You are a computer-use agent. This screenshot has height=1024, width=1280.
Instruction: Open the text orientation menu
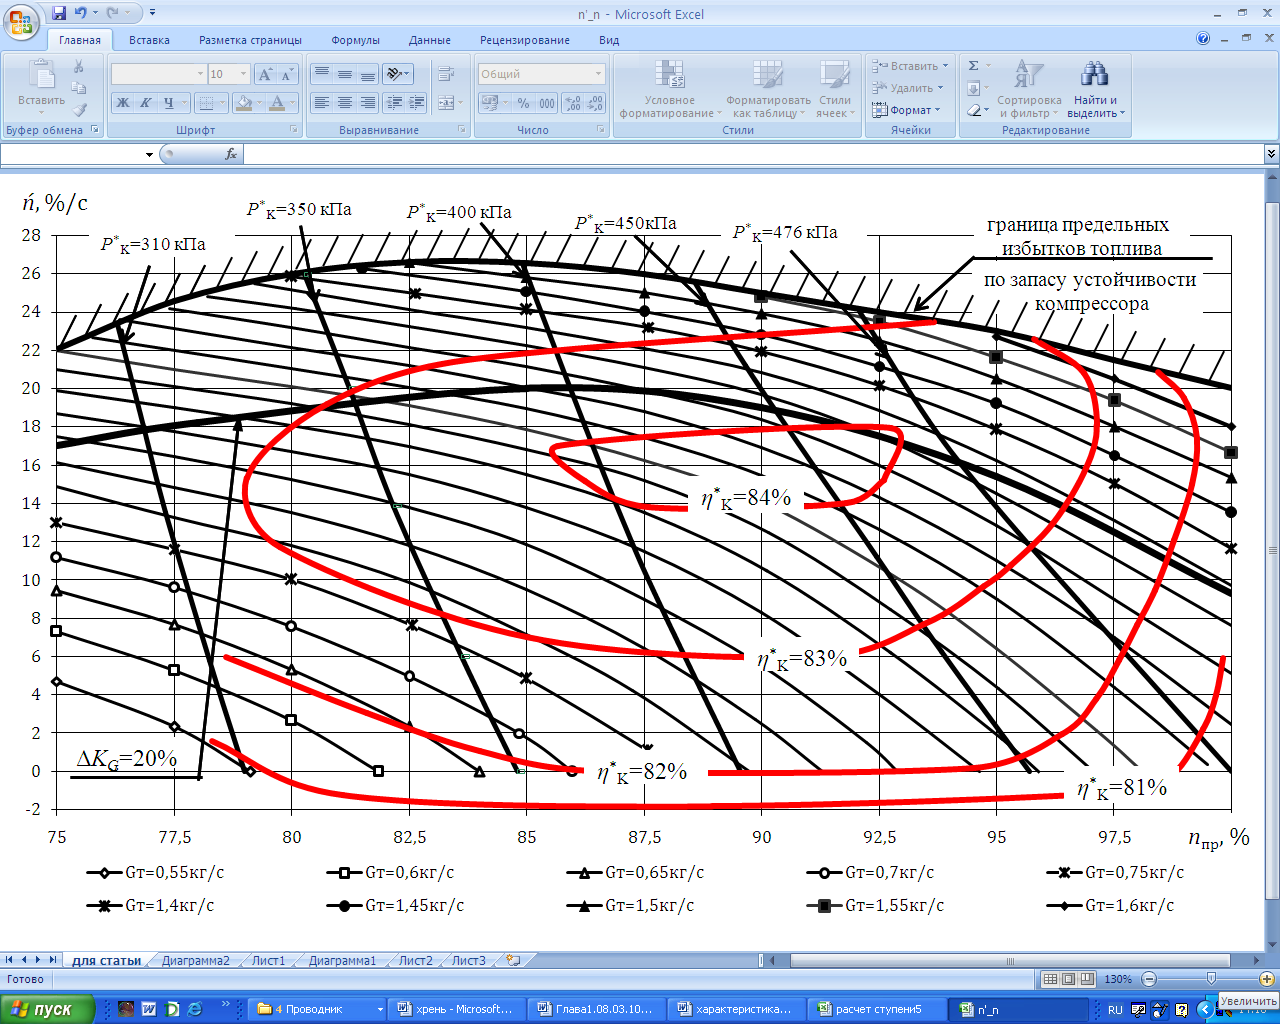[x=397, y=74]
